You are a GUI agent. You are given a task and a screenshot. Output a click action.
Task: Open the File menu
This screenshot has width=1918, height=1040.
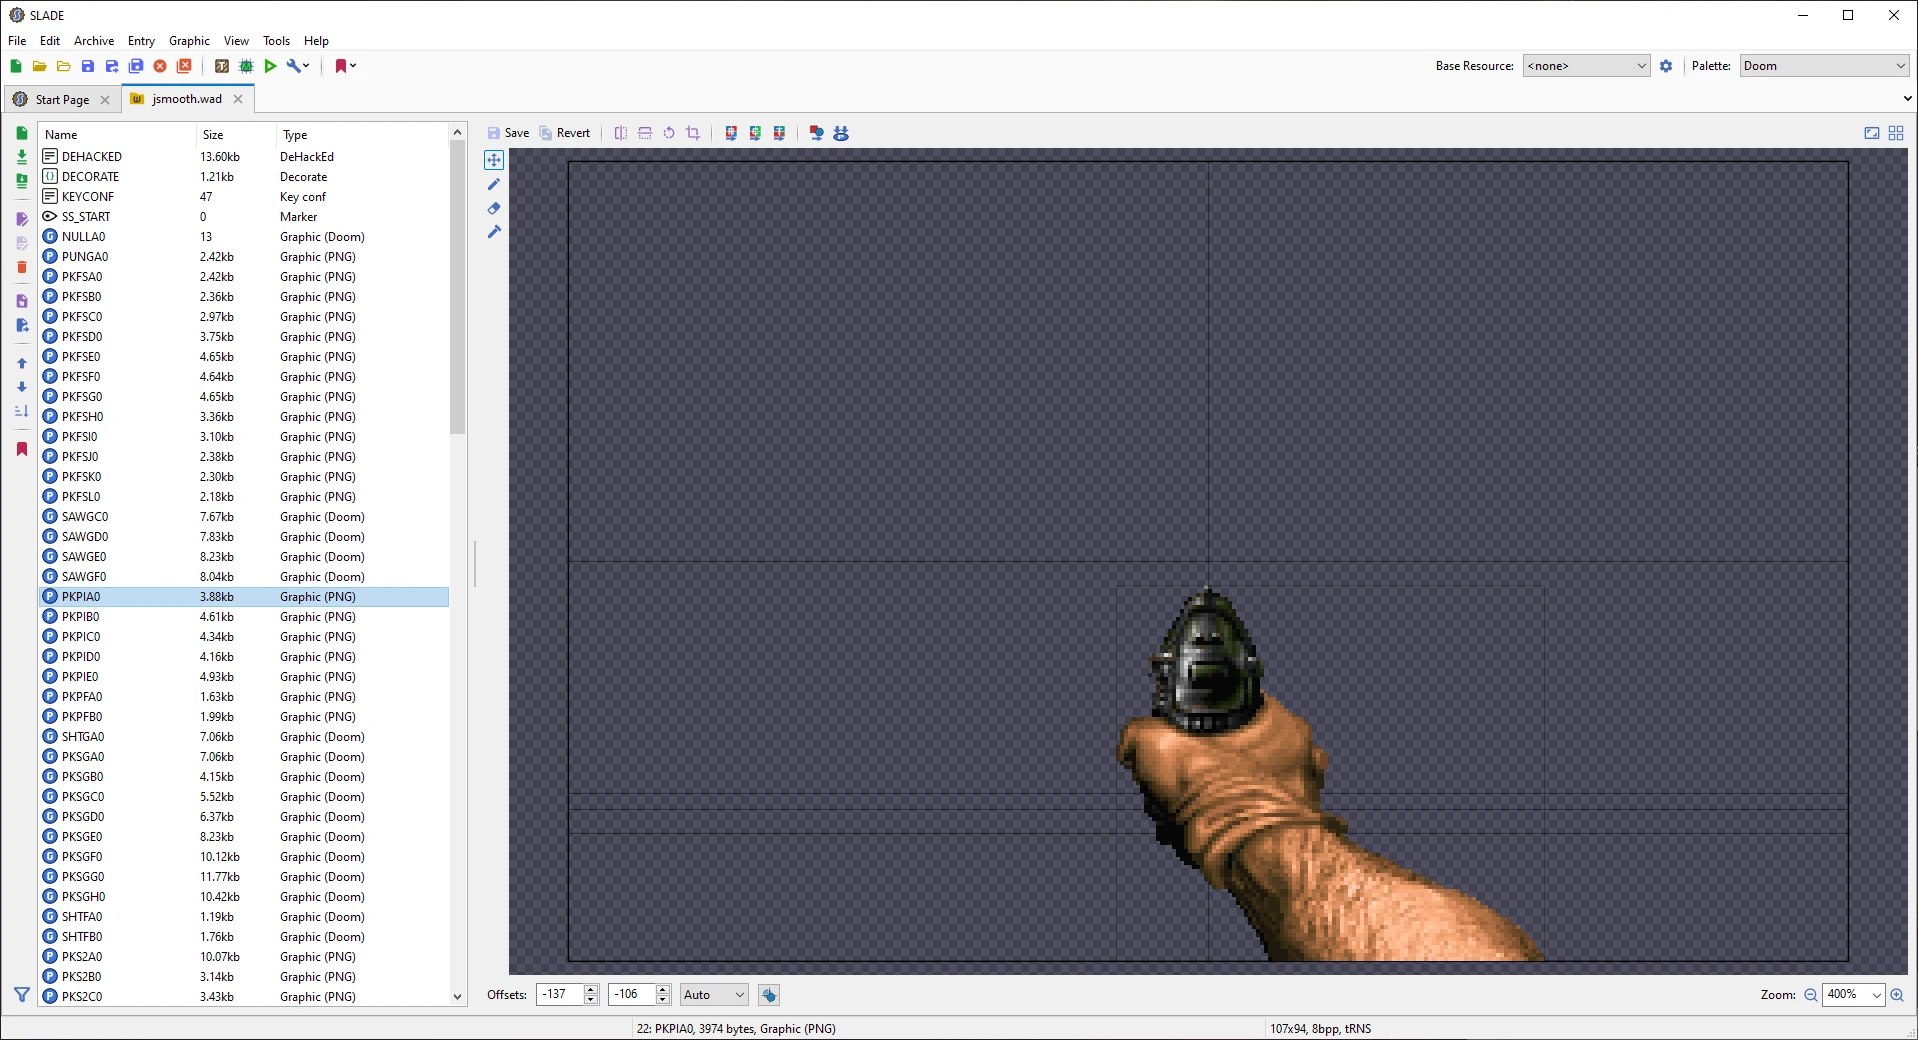pyautogui.click(x=17, y=41)
